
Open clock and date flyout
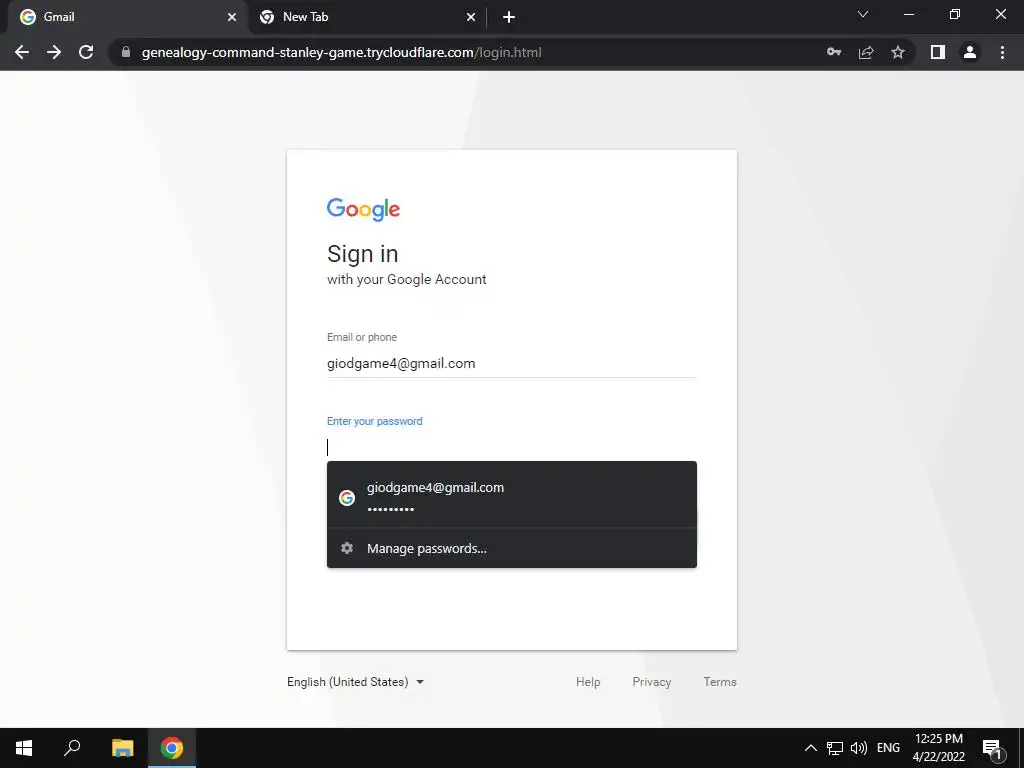pyautogui.click(x=938, y=748)
